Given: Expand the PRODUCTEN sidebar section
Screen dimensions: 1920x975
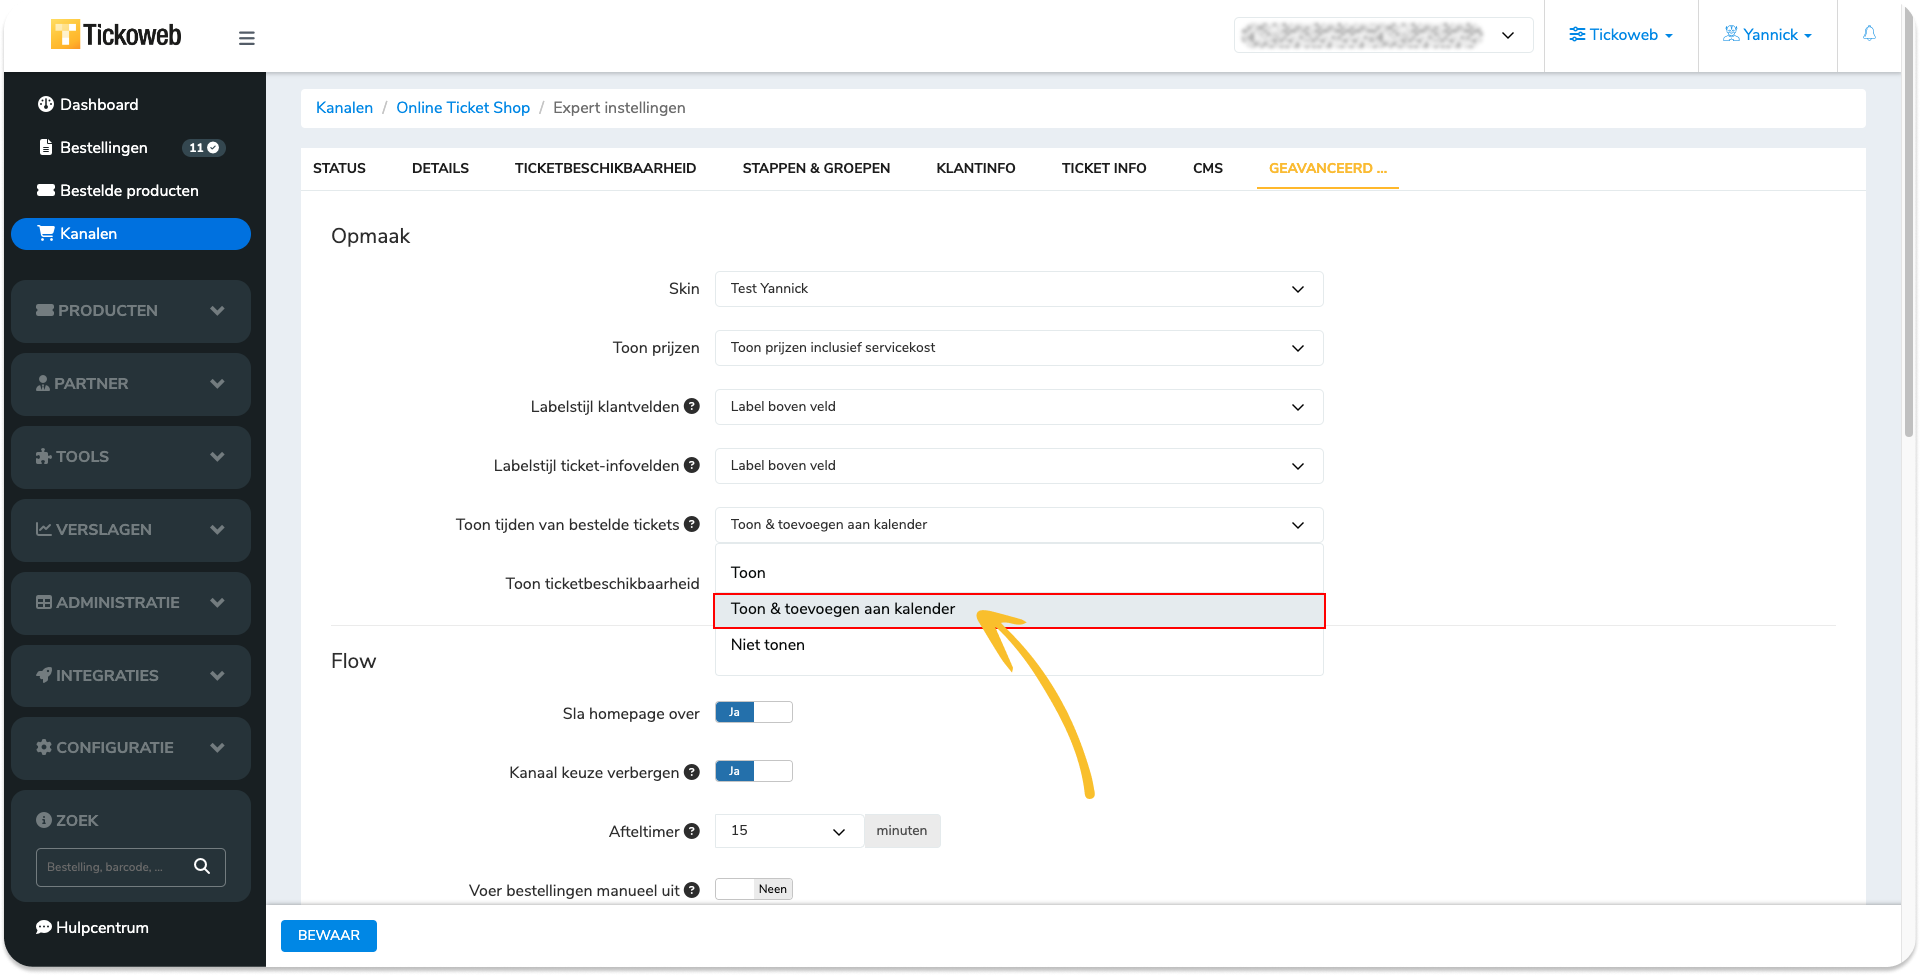Looking at the screenshot, I should tap(131, 311).
